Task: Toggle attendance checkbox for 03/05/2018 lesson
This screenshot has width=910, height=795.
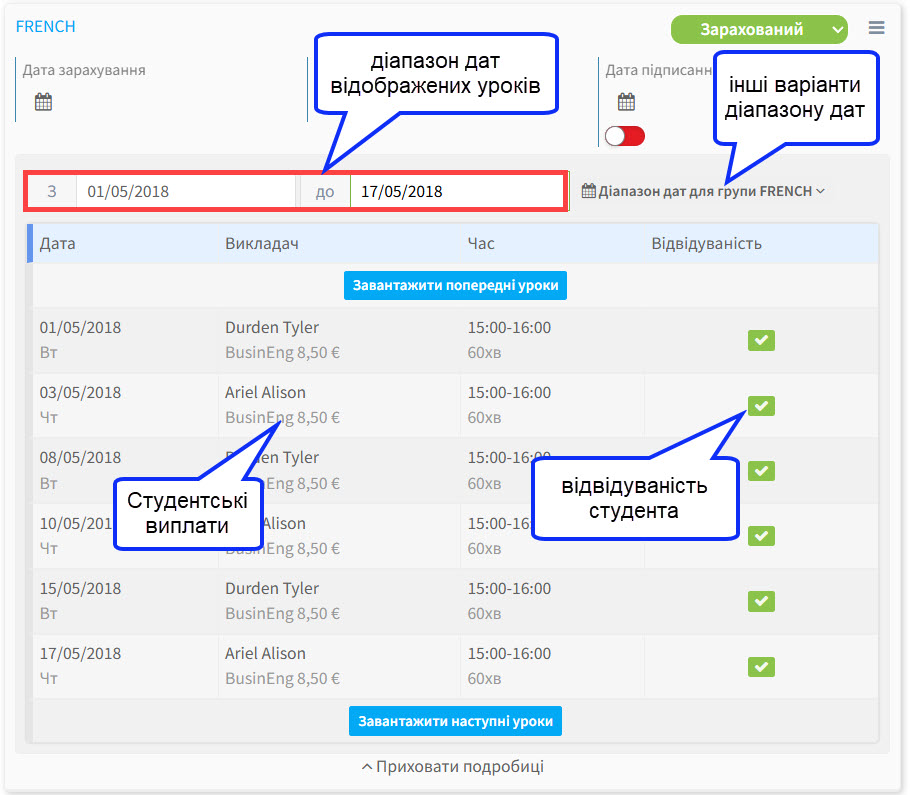Action: click(761, 406)
